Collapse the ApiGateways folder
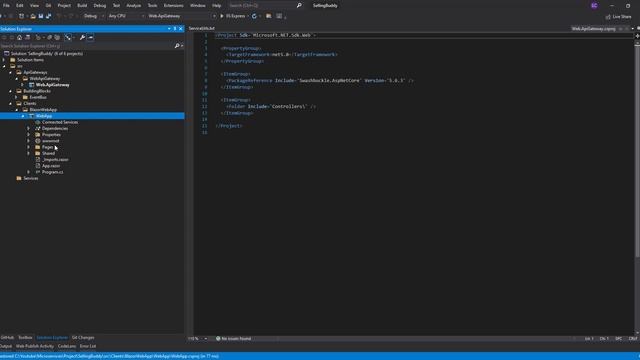Image resolution: width=640 pixels, height=360 pixels. [x=11, y=72]
